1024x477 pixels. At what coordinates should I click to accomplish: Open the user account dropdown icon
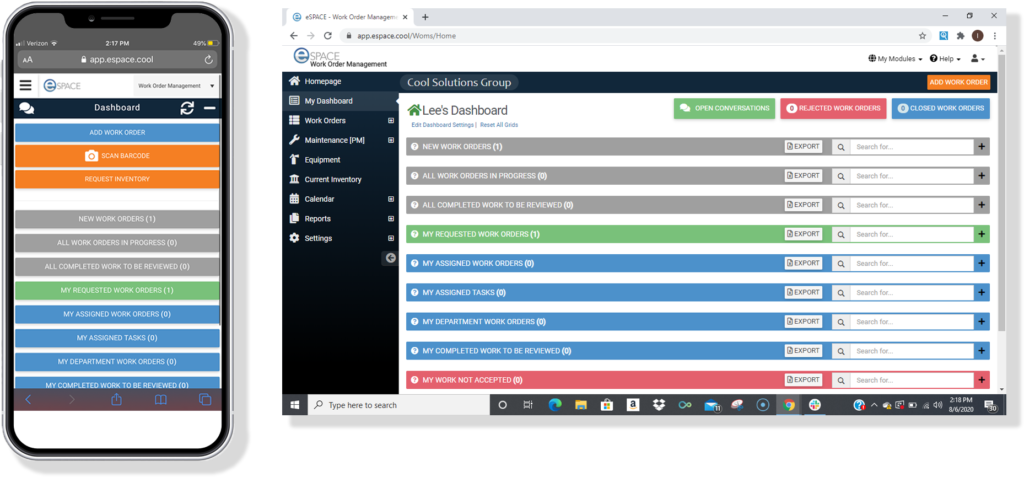tap(978, 59)
